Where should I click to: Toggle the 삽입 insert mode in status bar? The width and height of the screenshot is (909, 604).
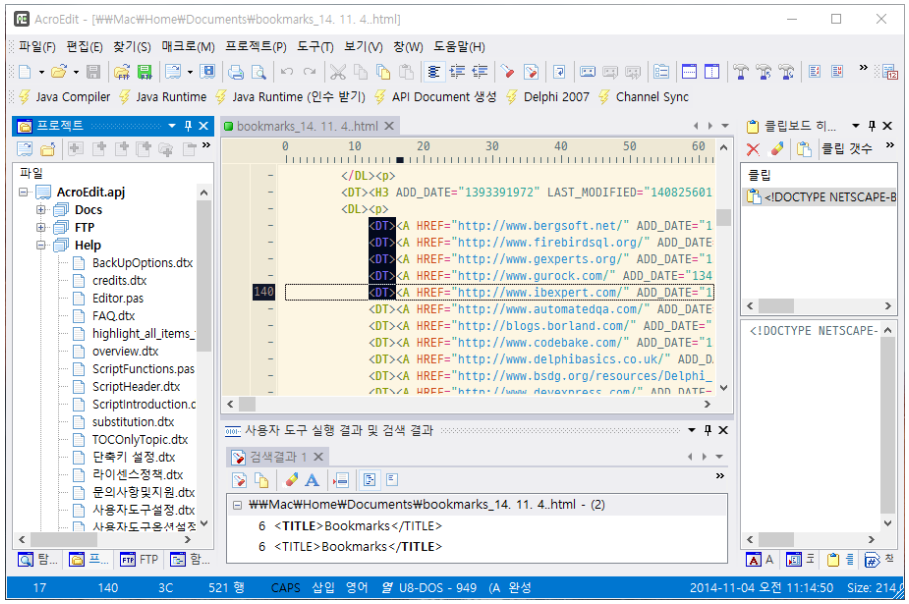[324, 588]
